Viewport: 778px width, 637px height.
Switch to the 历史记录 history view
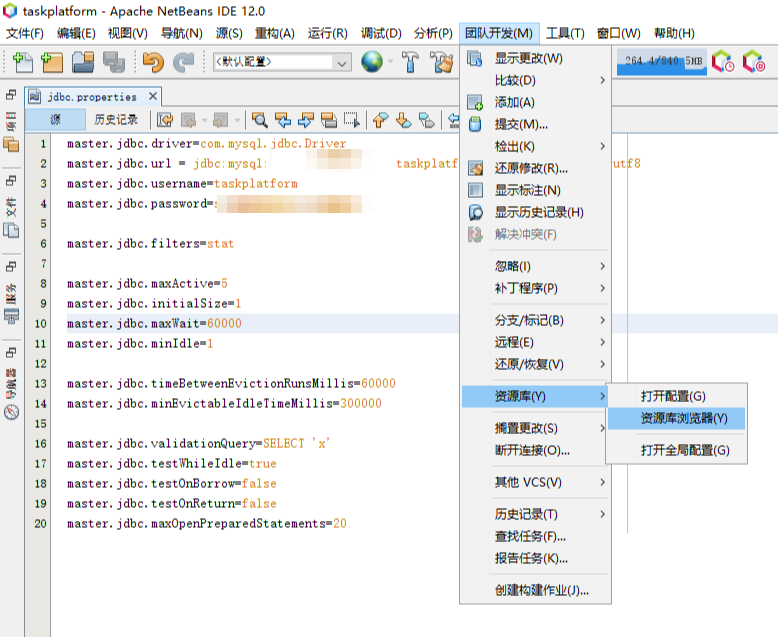(x=116, y=120)
